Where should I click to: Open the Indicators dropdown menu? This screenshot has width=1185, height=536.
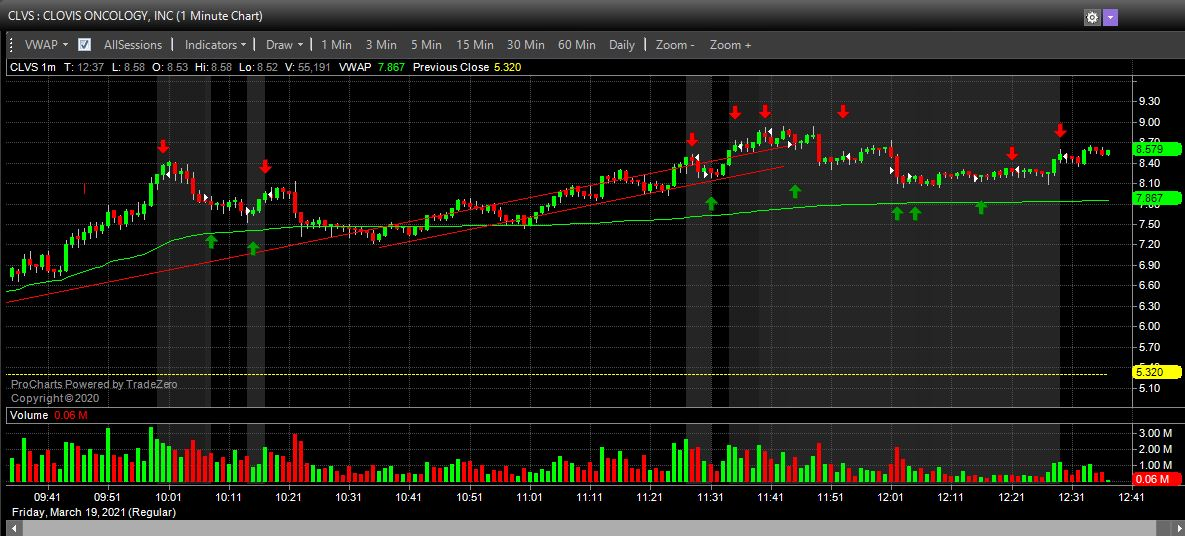tap(215, 45)
